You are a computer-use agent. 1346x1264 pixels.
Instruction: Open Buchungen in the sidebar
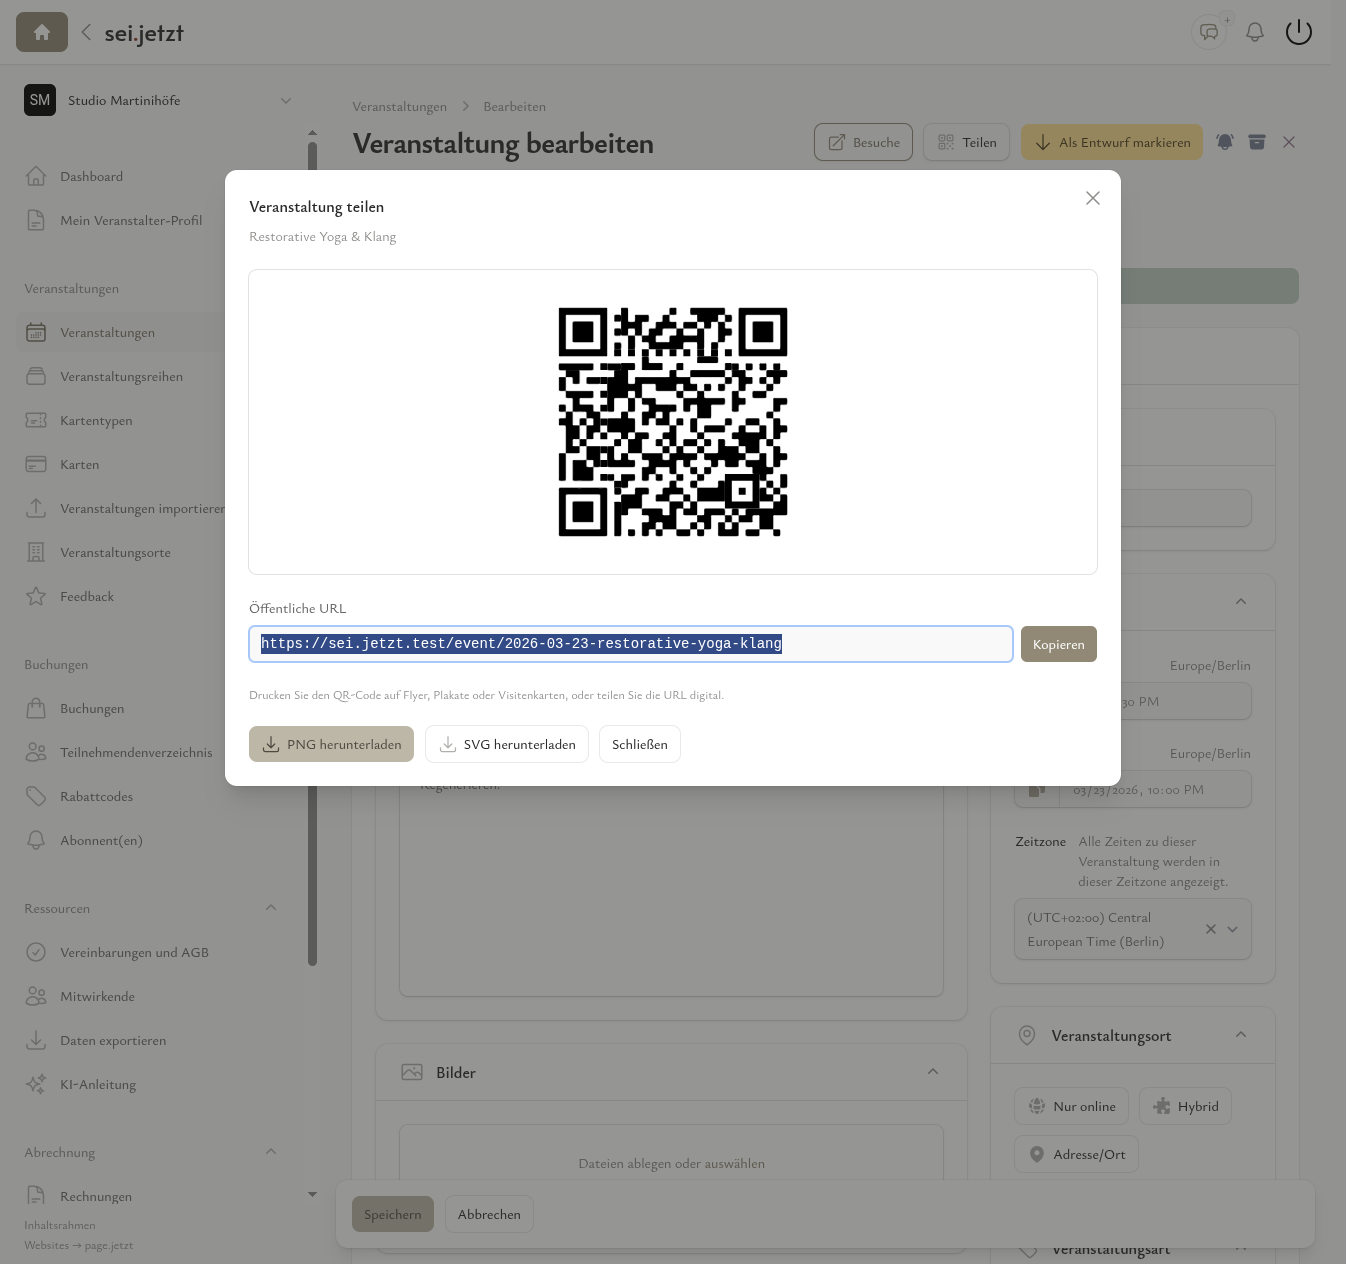[x=92, y=708]
